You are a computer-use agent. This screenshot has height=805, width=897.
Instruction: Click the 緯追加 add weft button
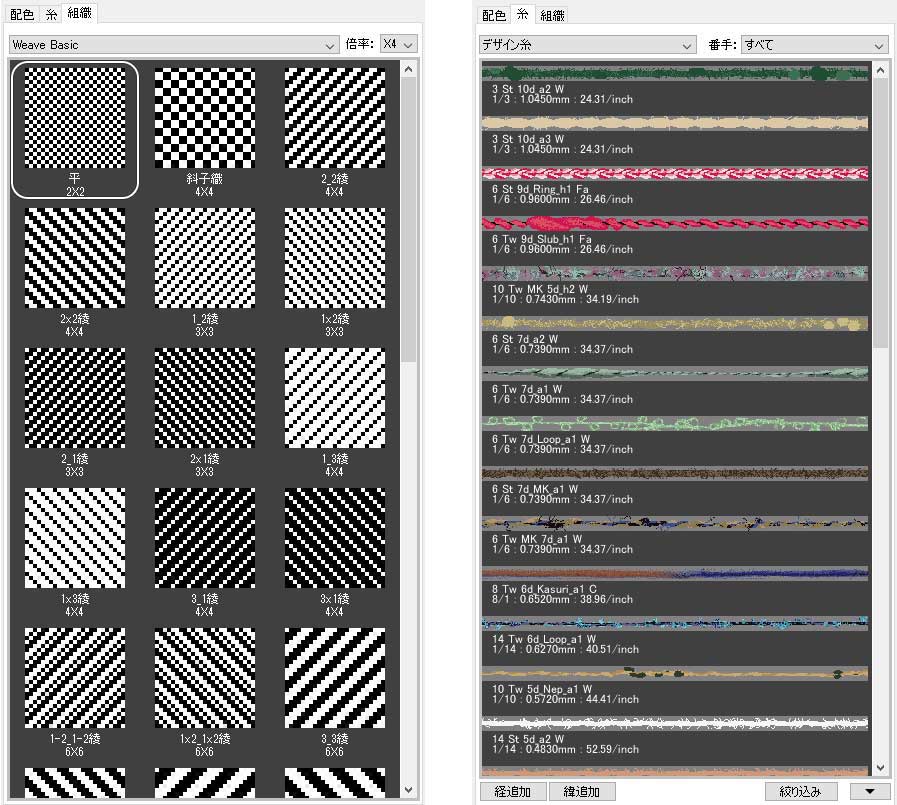click(x=582, y=791)
